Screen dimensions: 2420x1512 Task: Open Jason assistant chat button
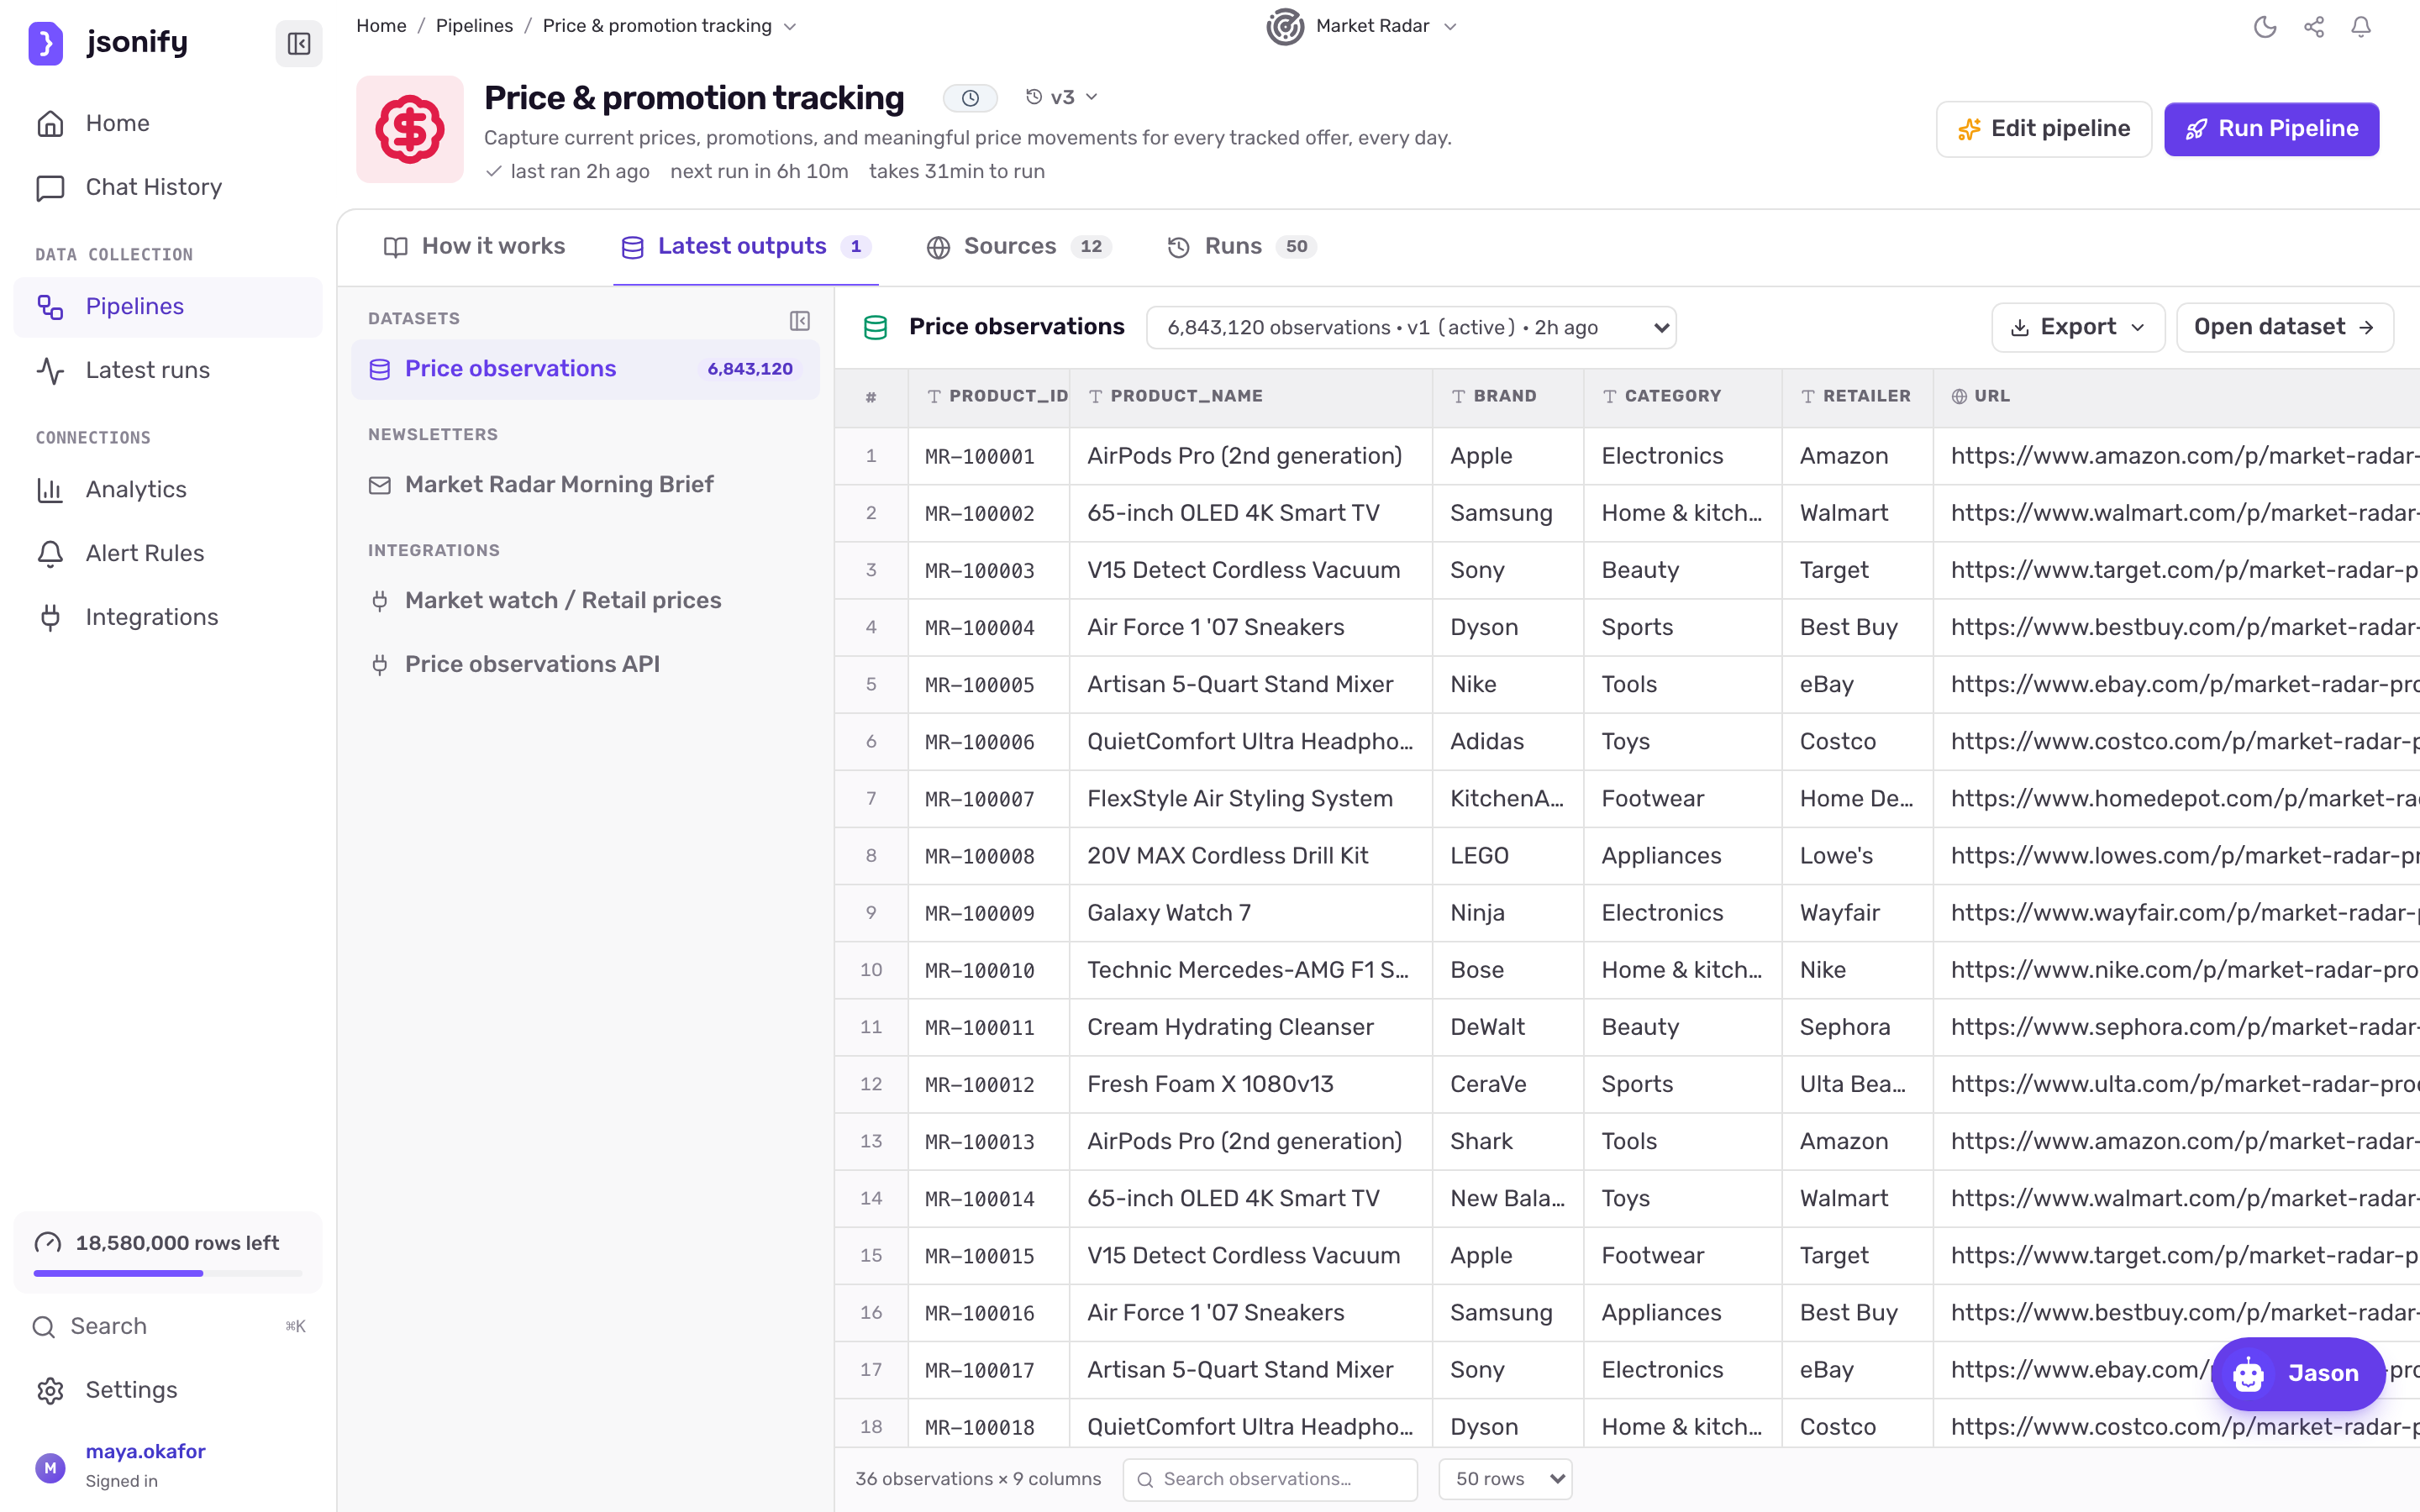(x=2298, y=1373)
